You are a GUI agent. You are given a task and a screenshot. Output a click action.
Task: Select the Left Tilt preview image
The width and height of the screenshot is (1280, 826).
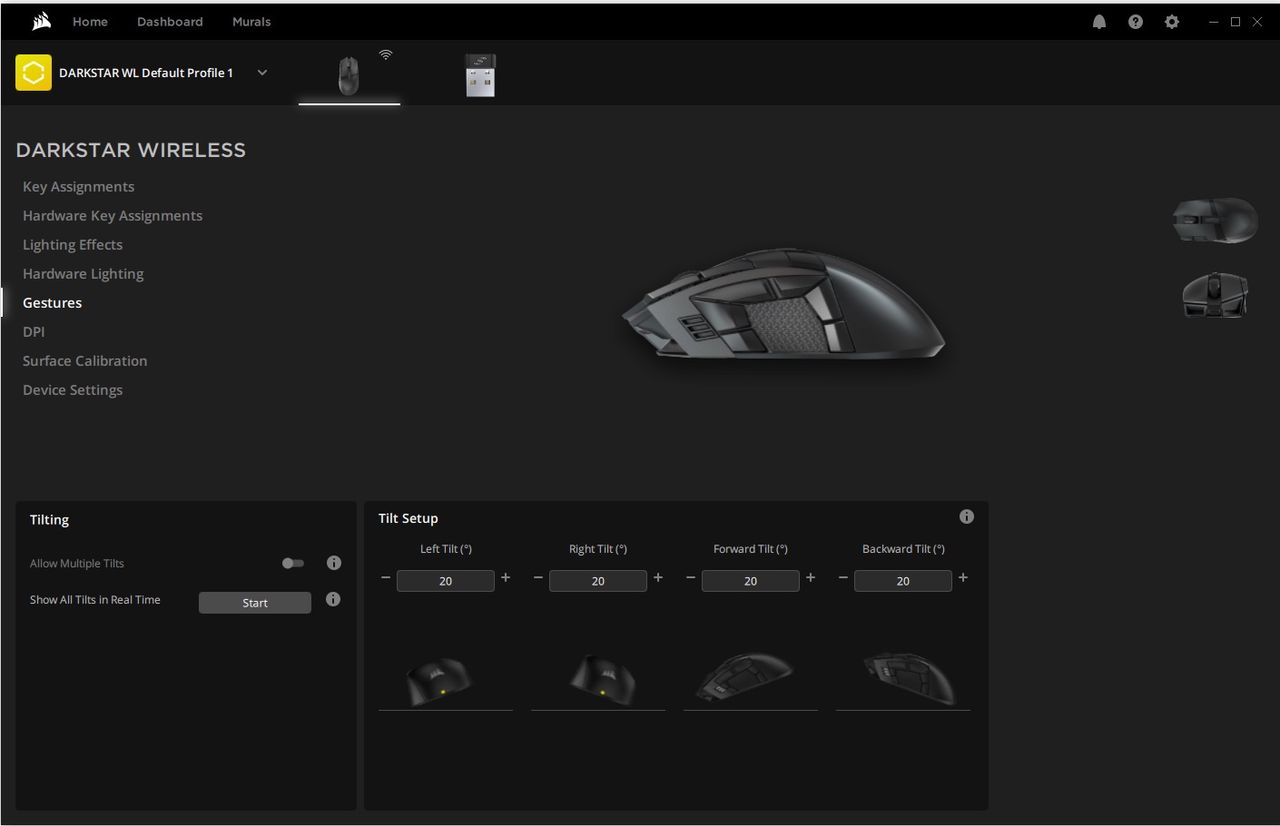439,680
